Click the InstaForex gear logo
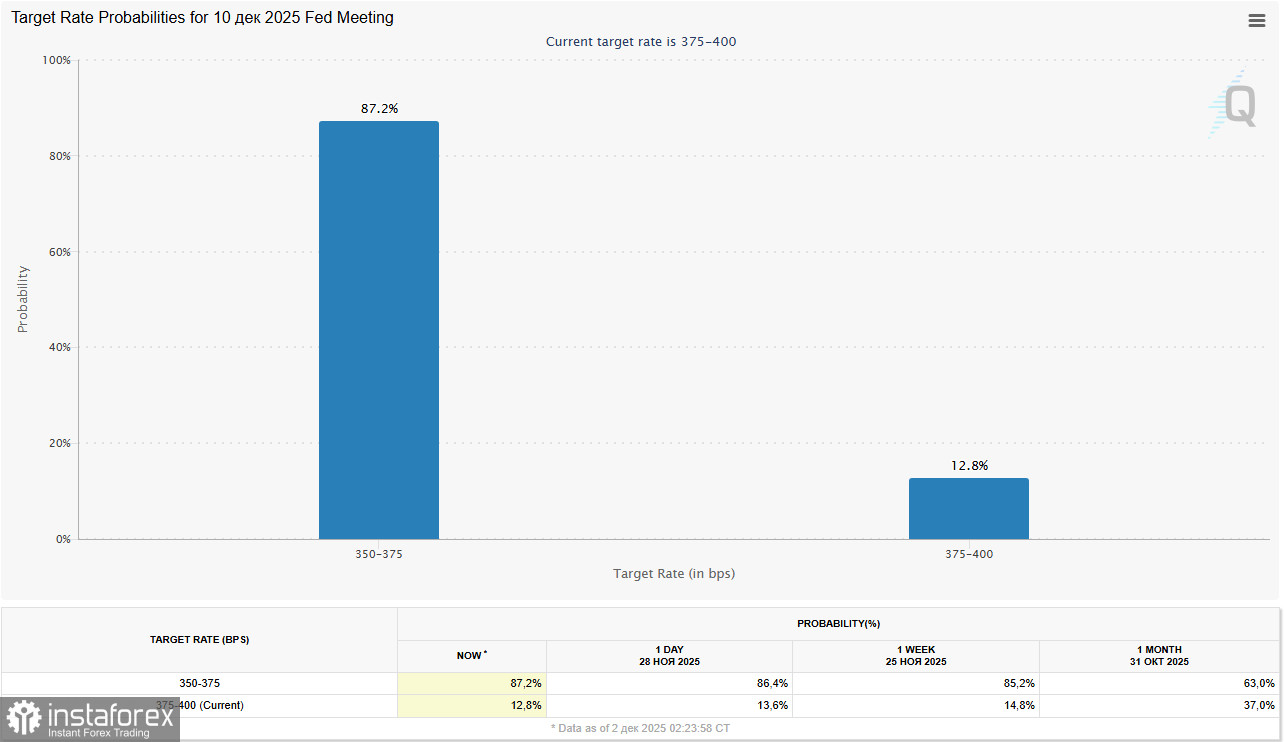1284x742 pixels. click(22, 719)
